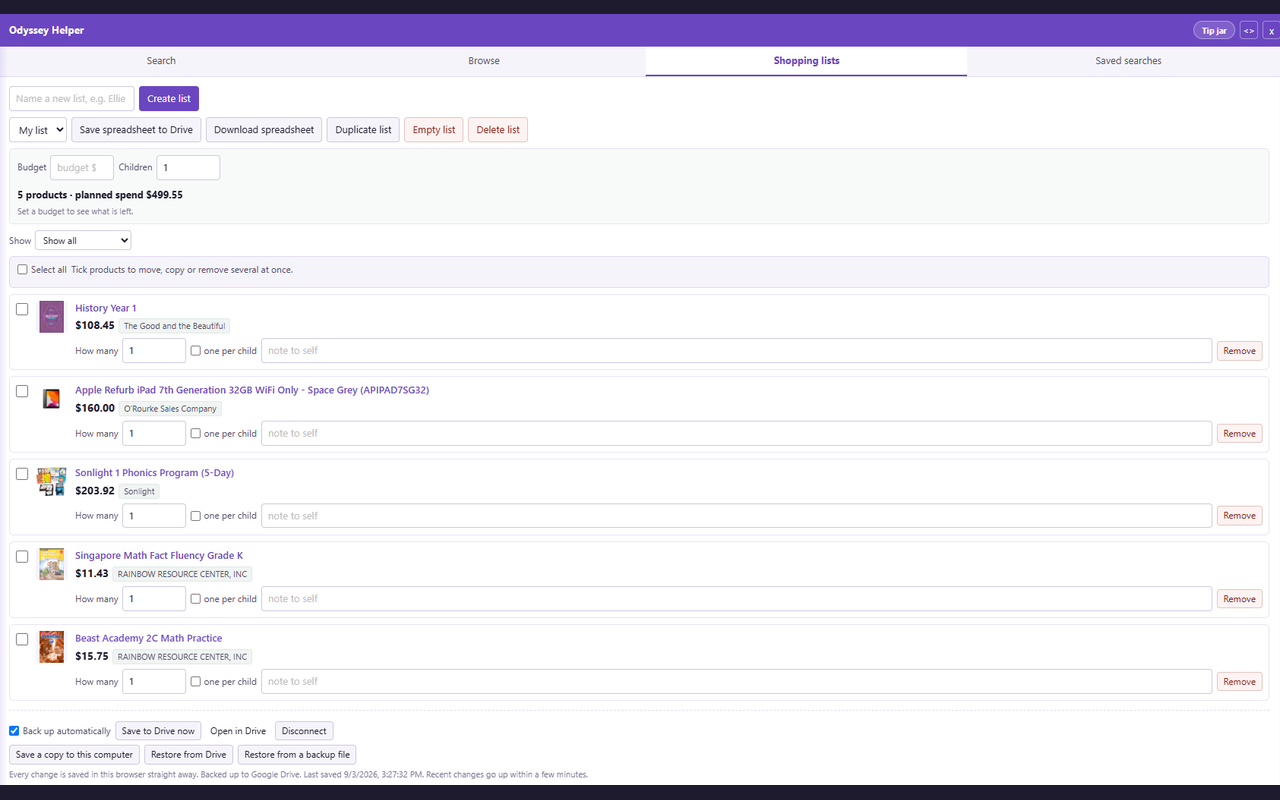
Task: Click note to self for Sonlight Phonics
Action: (x=737, y=516)
